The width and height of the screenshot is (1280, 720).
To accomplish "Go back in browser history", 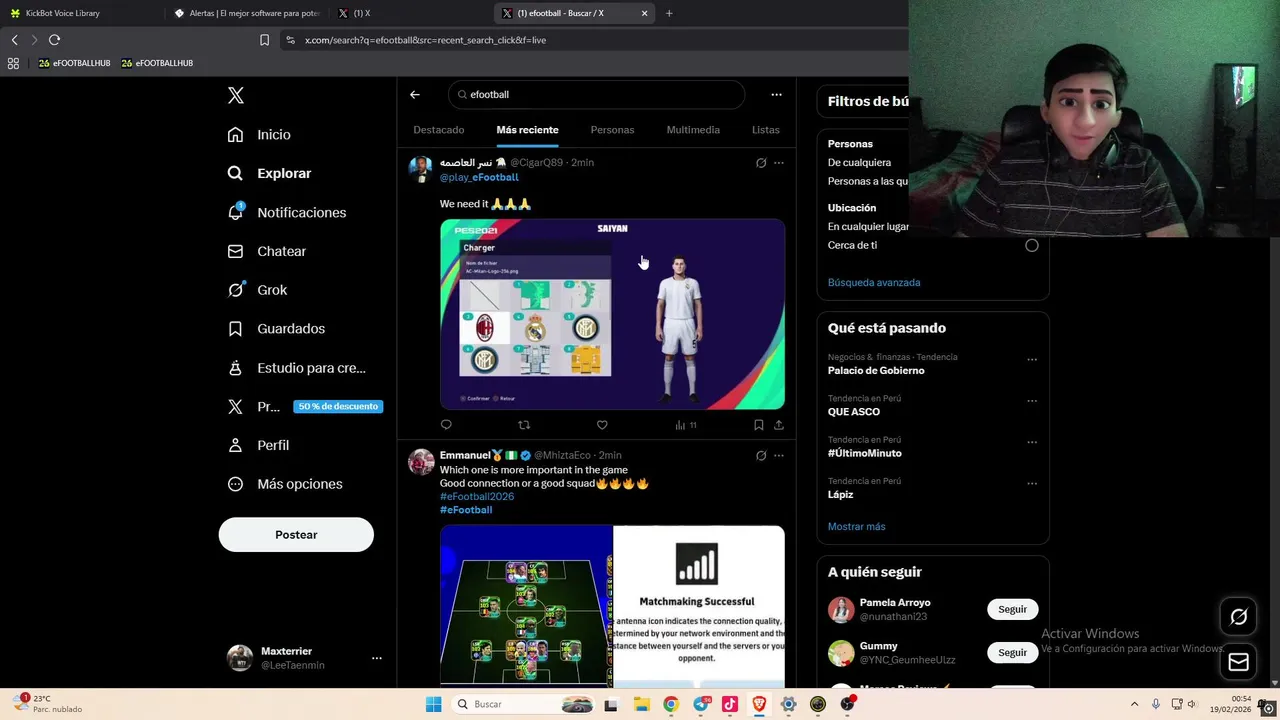I will pos(14,40).
